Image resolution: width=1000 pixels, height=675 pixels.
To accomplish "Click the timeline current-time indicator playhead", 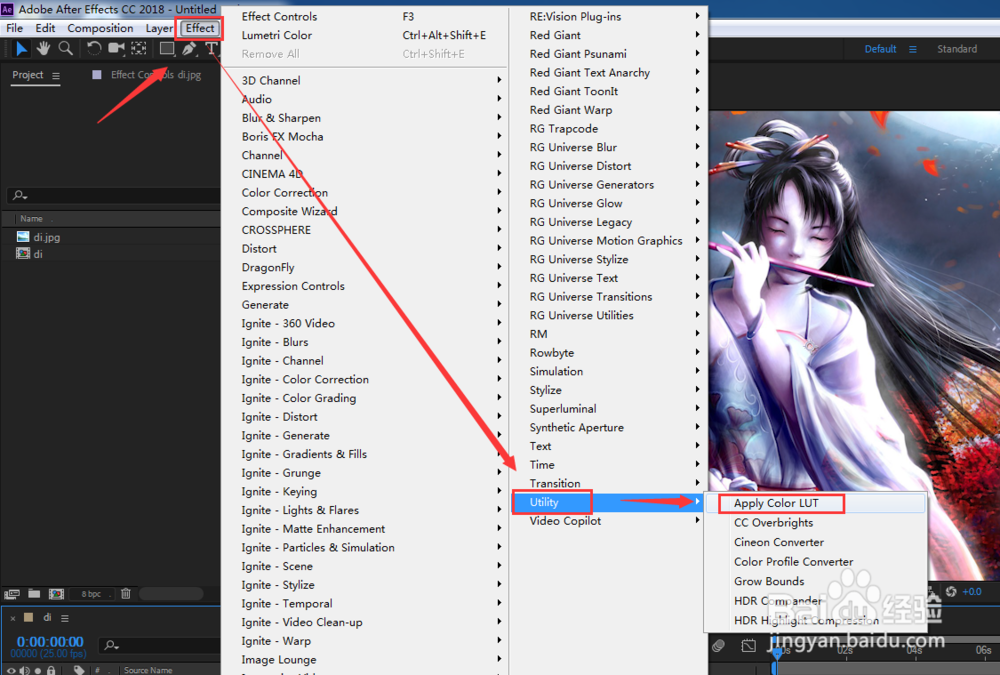I will point(776,653).
